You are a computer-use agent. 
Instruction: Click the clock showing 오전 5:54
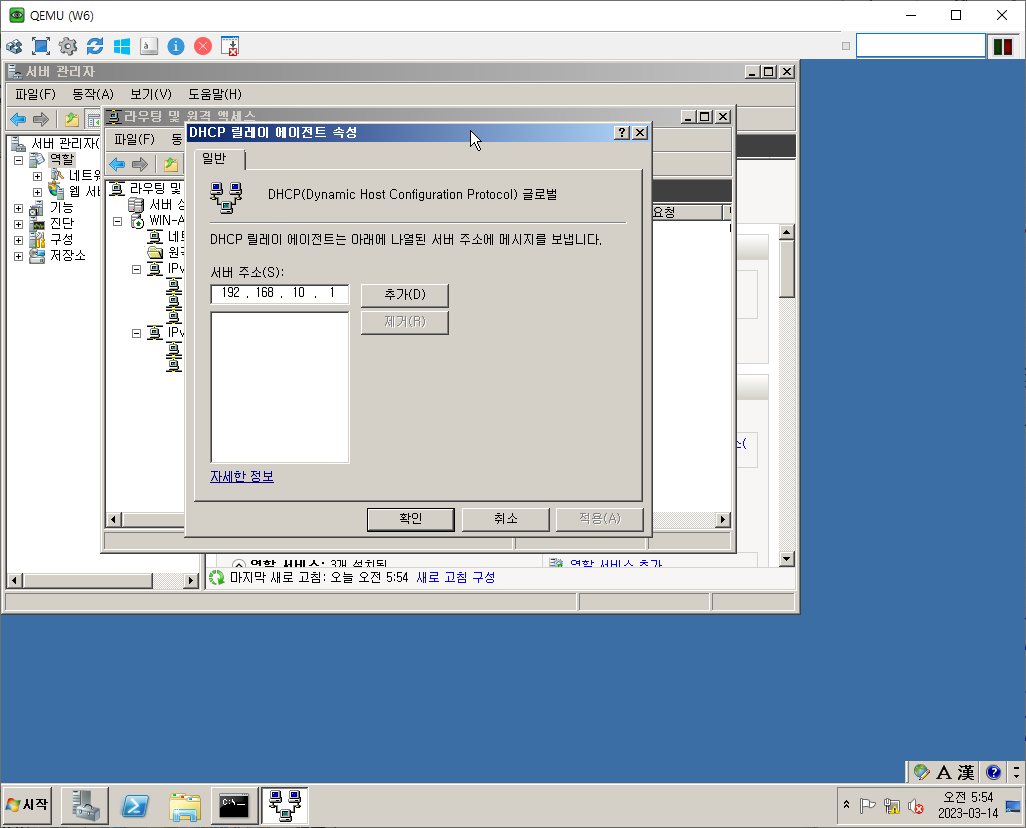[x=968, y=797]
